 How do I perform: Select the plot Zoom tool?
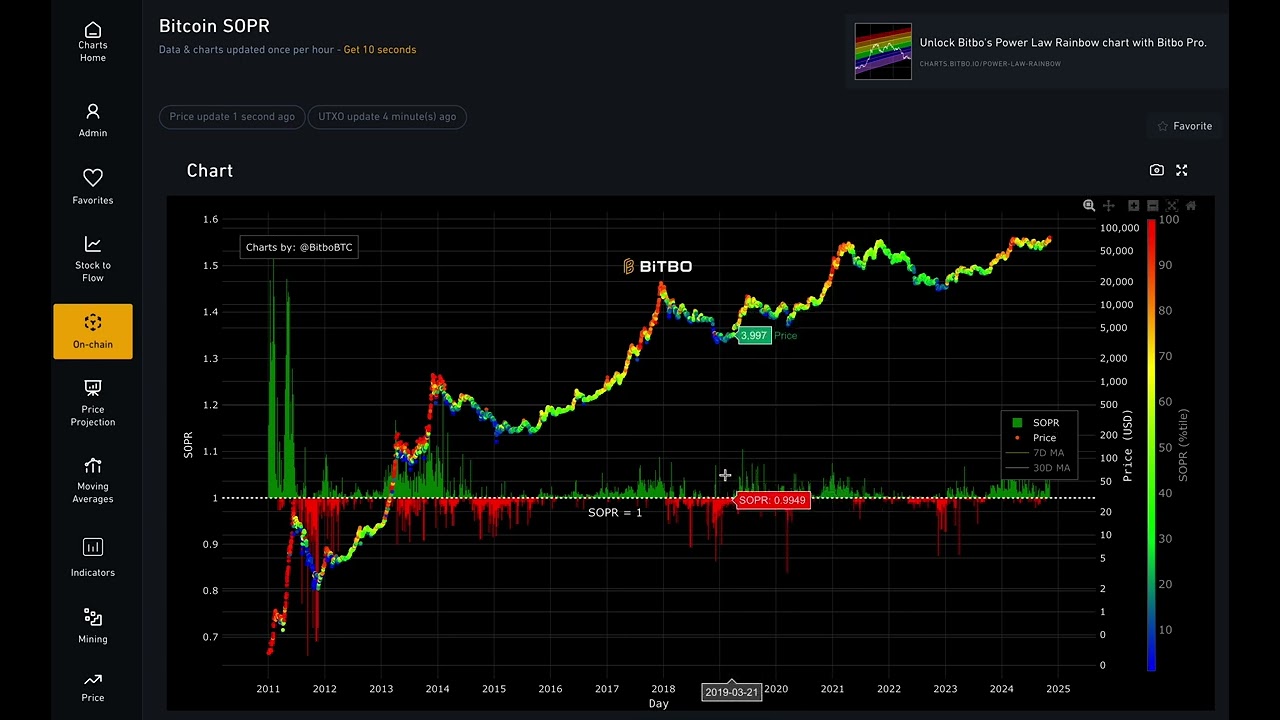click(1089, 205)
